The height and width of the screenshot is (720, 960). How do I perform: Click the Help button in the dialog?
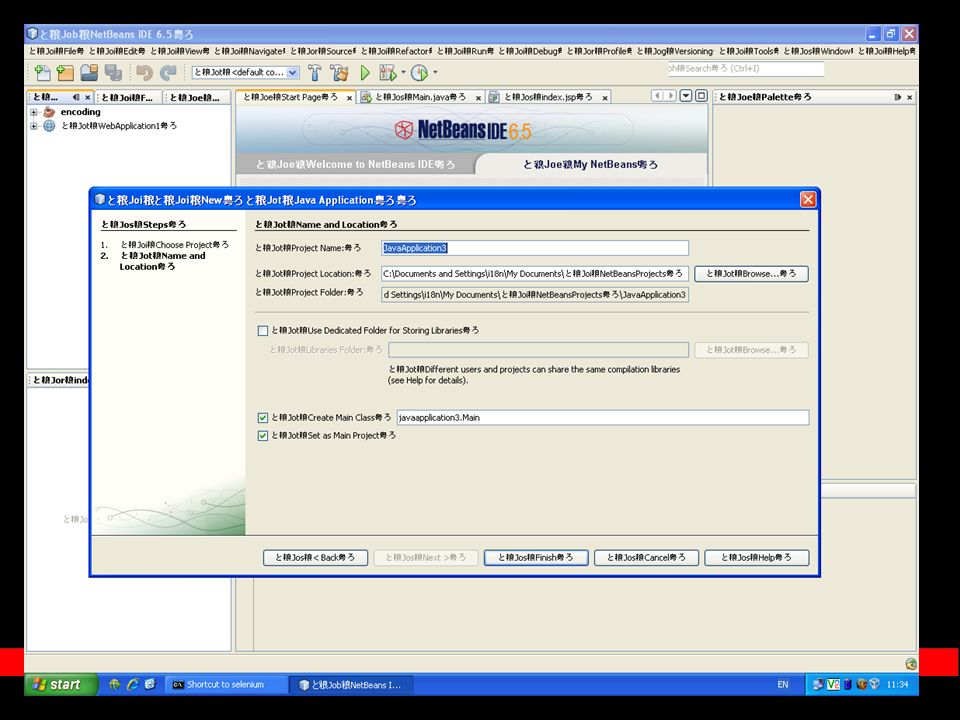pyautogui.click(x=756, y=558)
